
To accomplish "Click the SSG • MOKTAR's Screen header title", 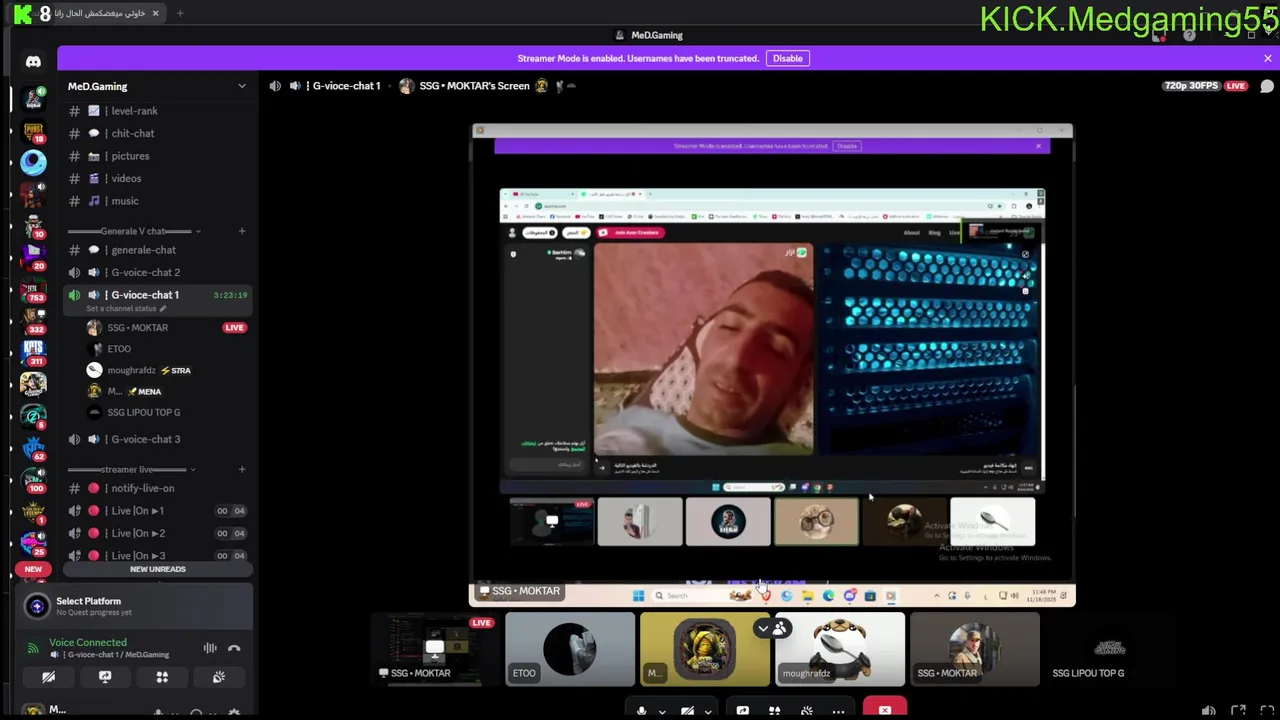I will point(474,86).
